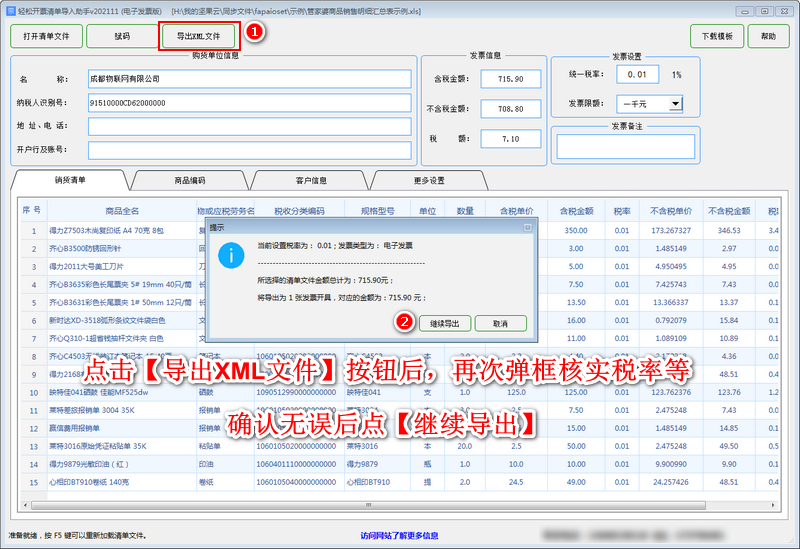Click the 访问网站了解更多信息 link
This screenshot has height=549, width=800.
[399, 535]
